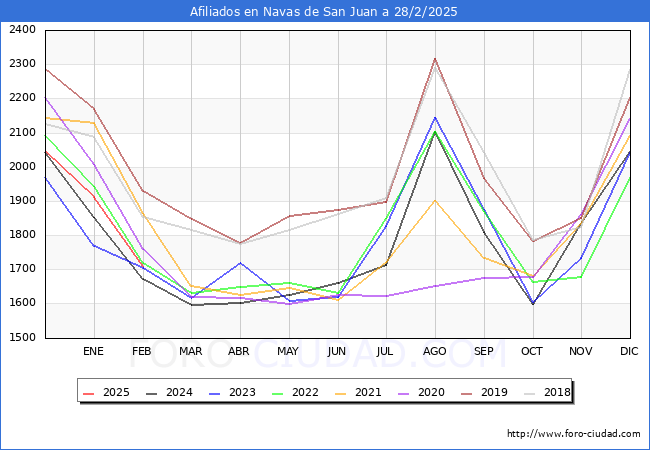Click the OCT month axis label

click(x=532, y=351)
